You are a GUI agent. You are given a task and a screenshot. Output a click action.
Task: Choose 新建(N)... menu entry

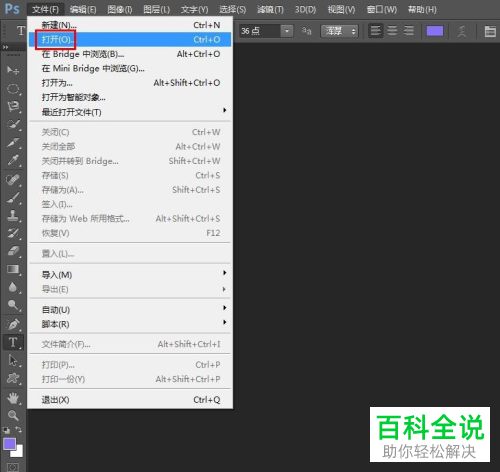click(x=130, y=25)
